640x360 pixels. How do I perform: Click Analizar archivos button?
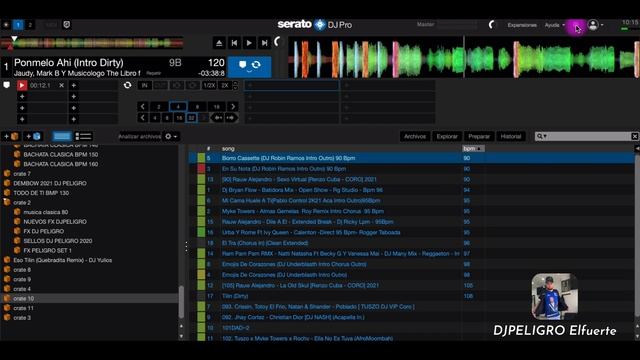click(x=139, y=136)
